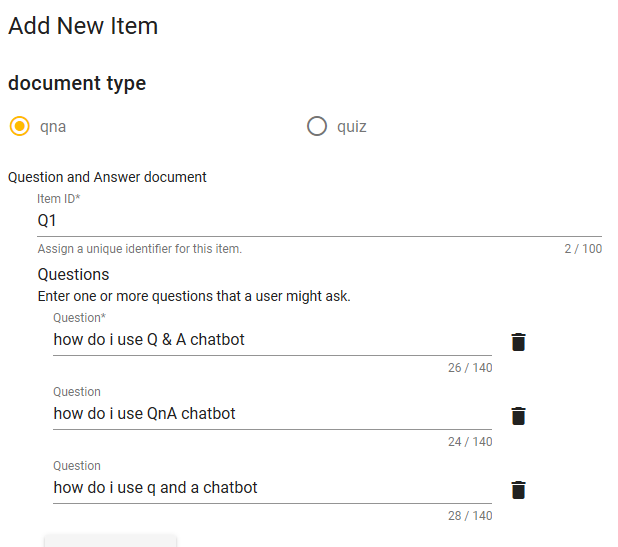Click the 'Add New Item' dialog heading
This screenshot has height=547, width=618.
point(83,26)
